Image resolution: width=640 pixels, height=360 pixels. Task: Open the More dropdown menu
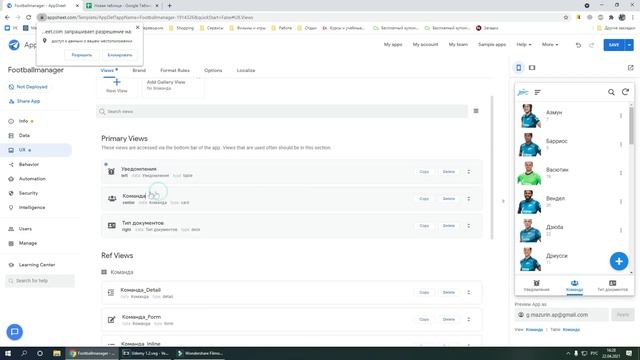click(x=549, y=44)
